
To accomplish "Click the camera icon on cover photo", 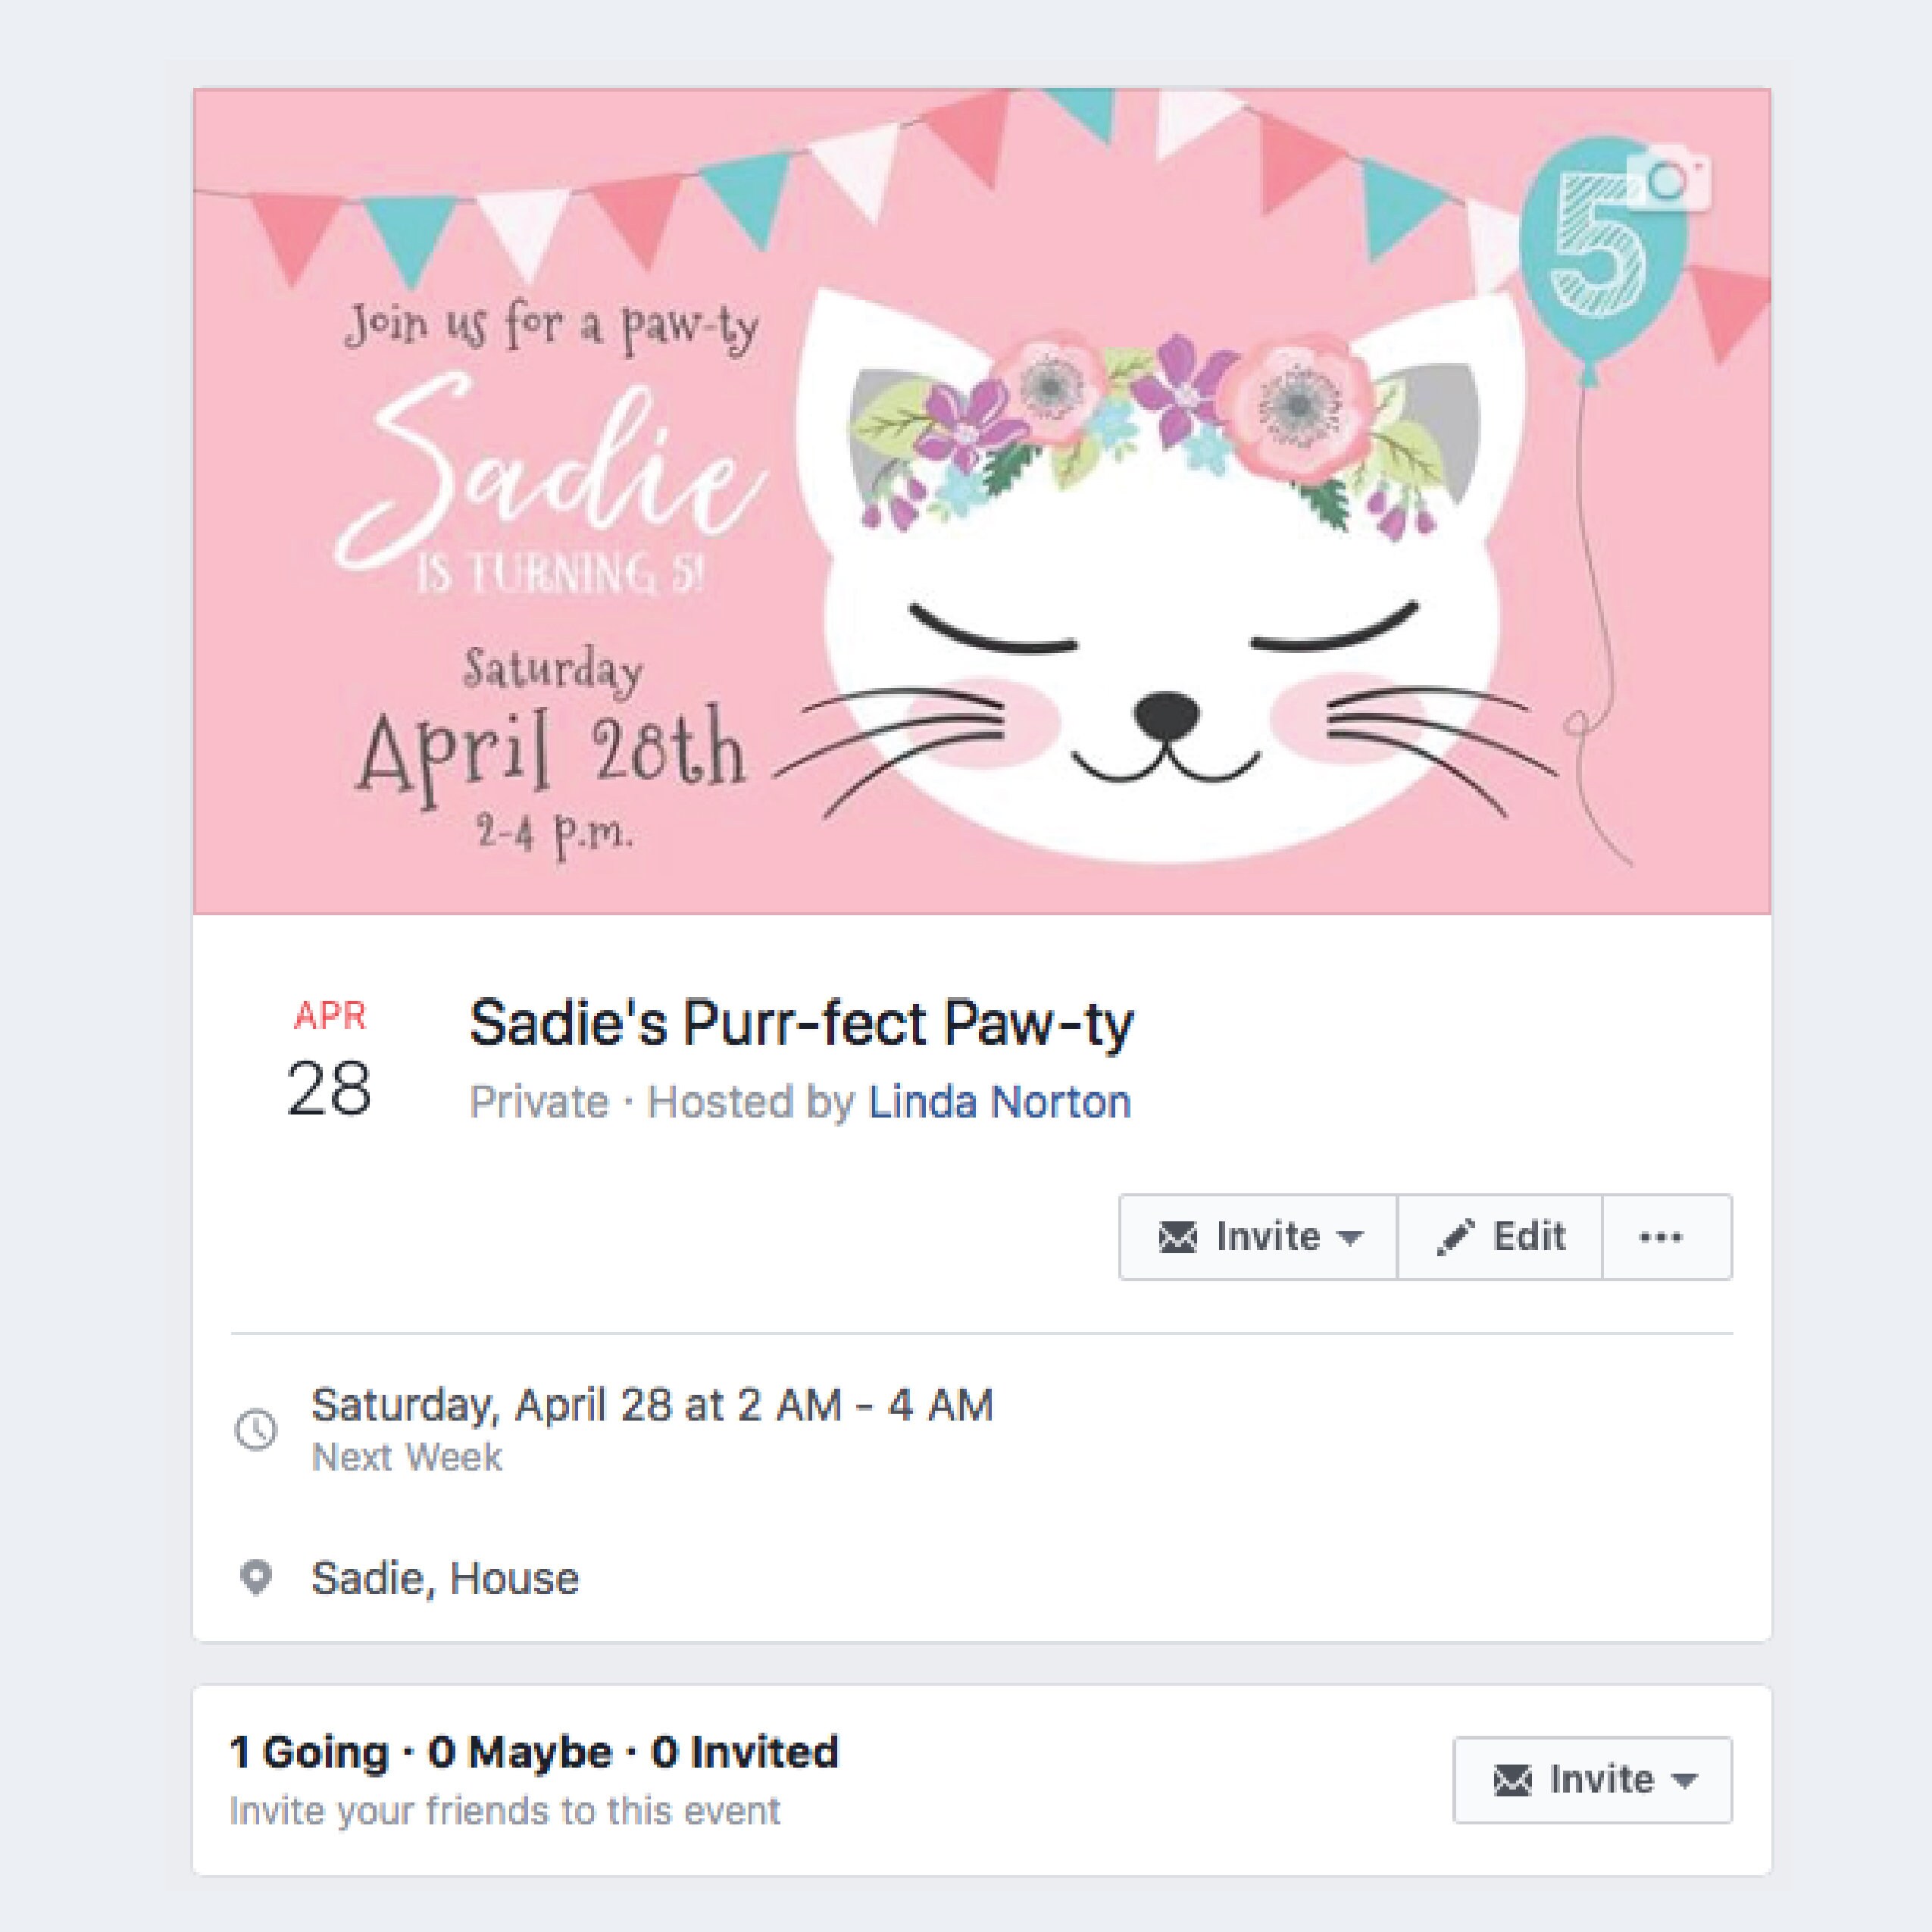I will [x=1668, y=180].
